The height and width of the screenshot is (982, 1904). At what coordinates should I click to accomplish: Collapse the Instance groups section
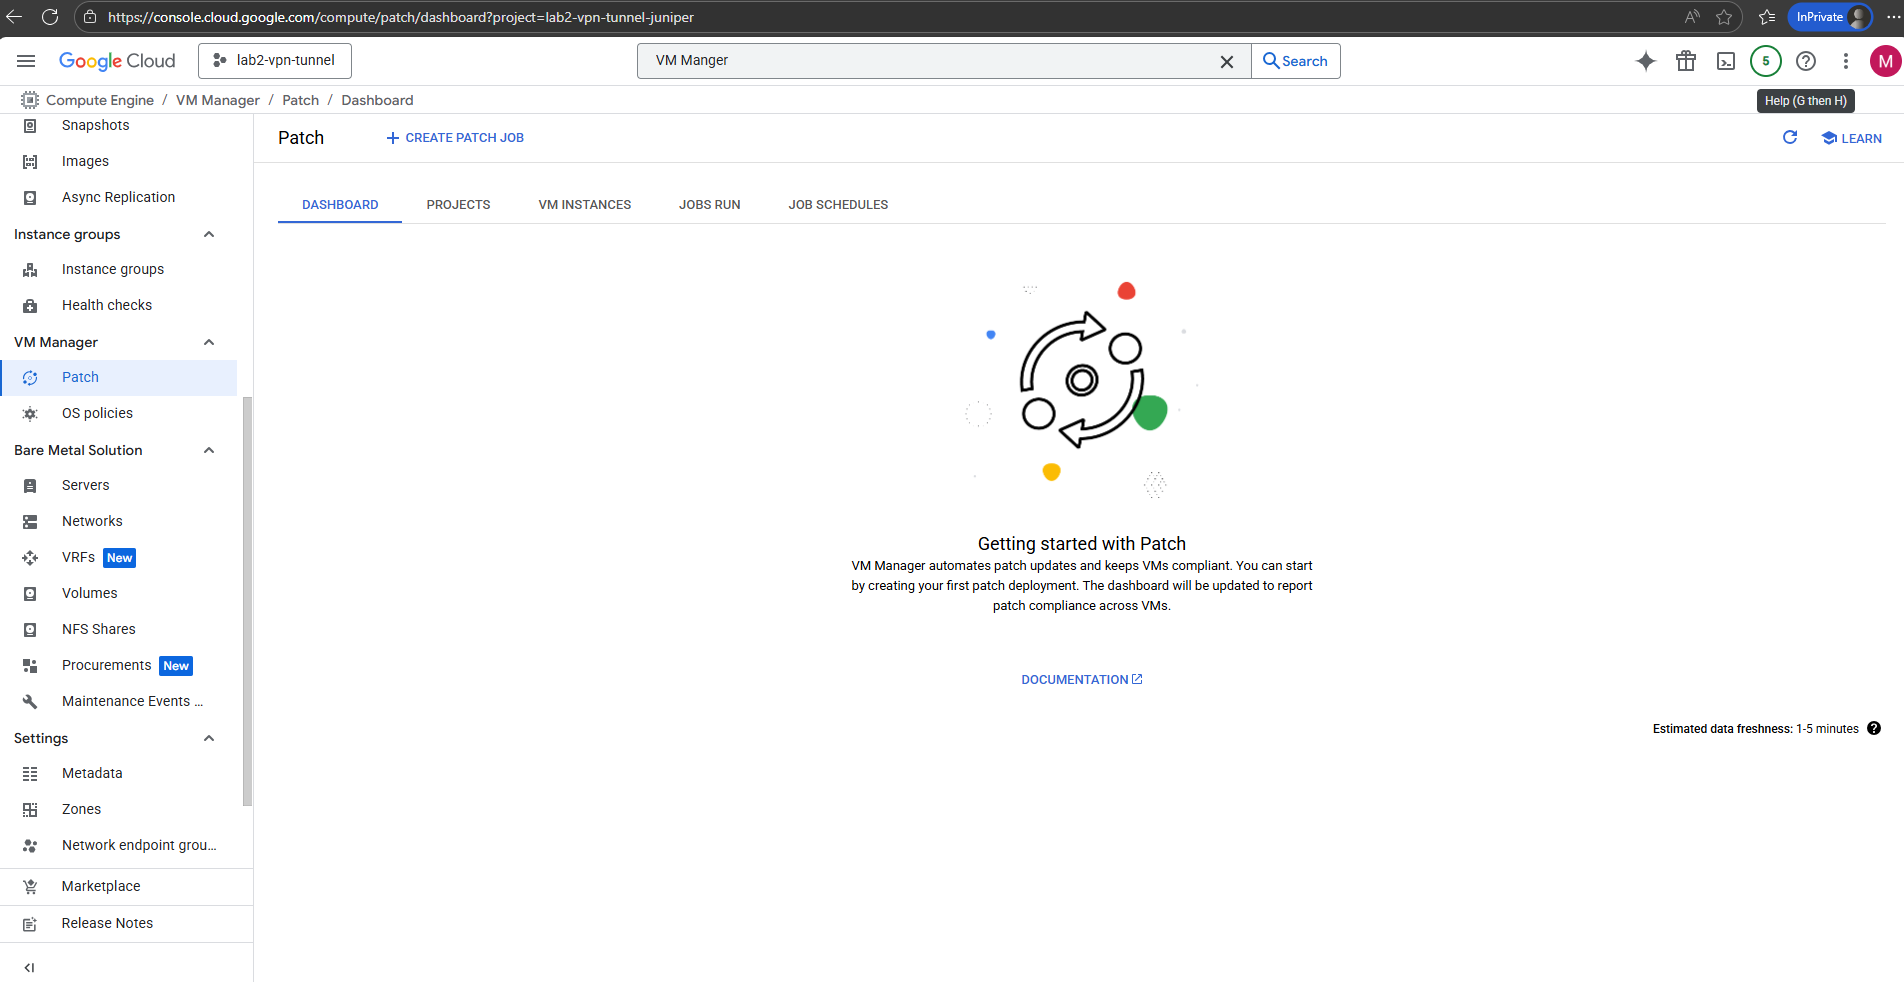209,234
